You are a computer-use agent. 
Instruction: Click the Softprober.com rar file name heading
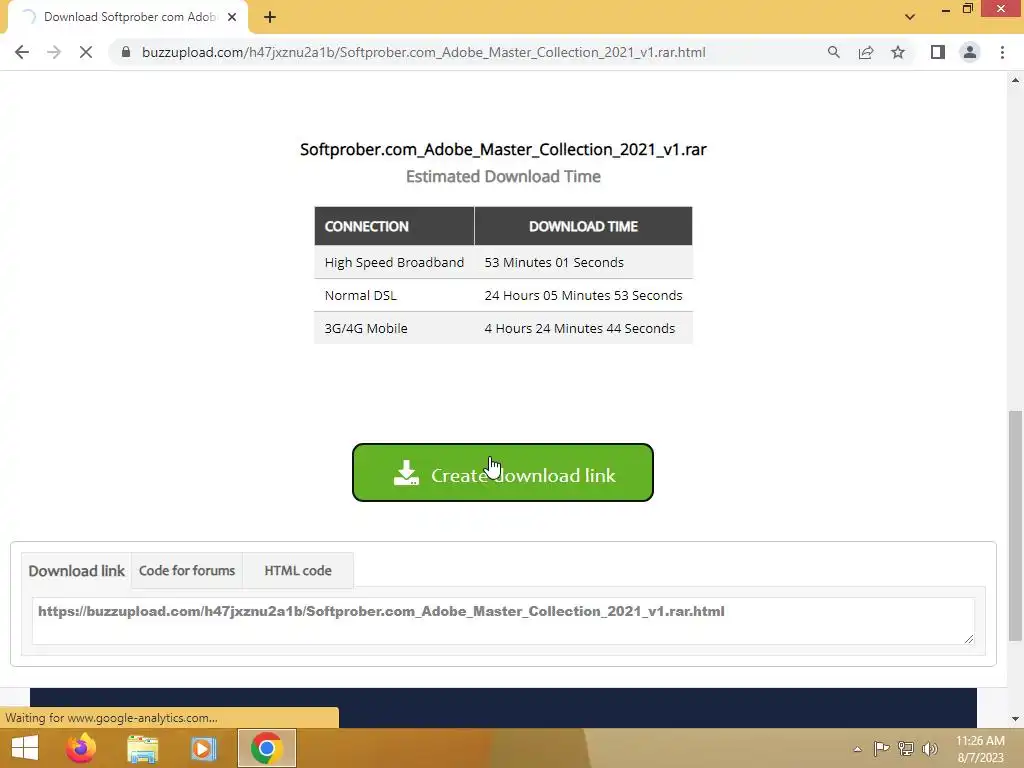click(503, 150)
